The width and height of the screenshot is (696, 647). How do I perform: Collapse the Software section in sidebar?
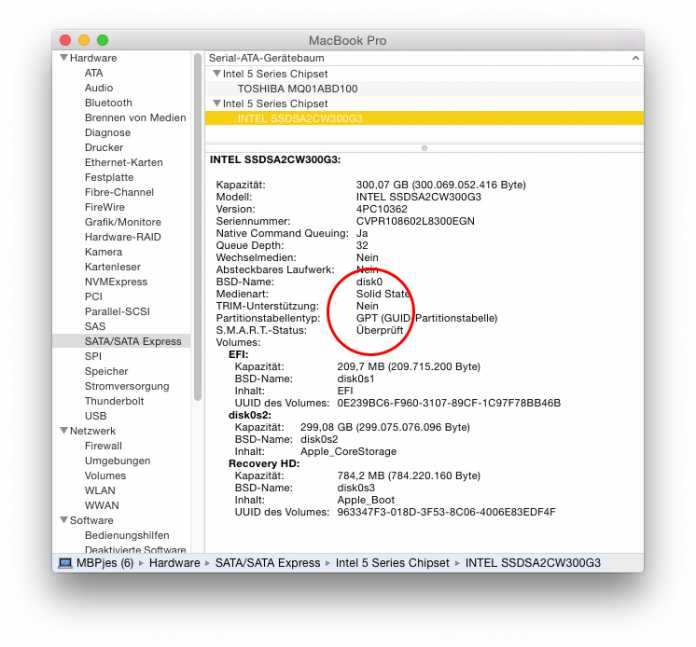click(62, 520)
